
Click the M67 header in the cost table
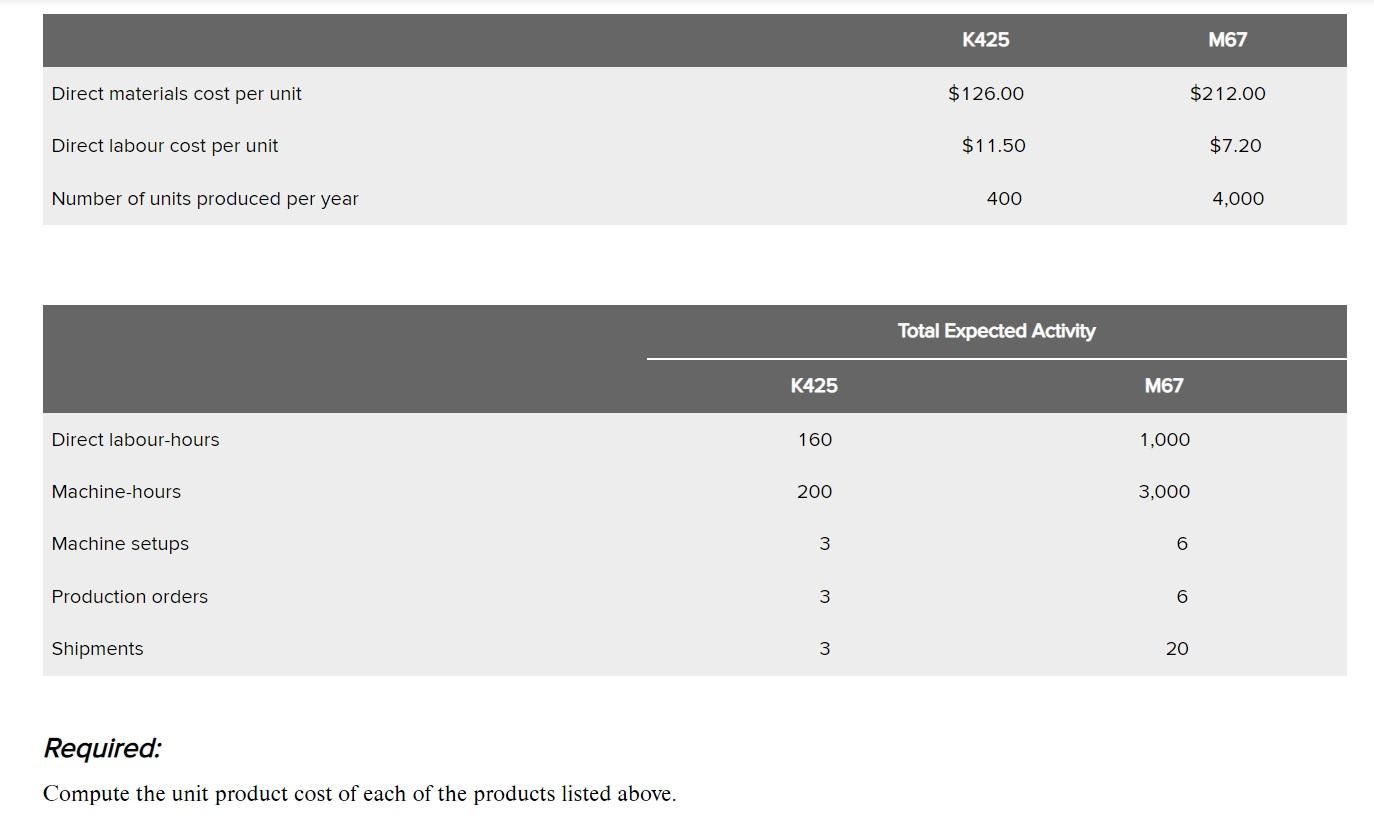(x=1227, y=40)
